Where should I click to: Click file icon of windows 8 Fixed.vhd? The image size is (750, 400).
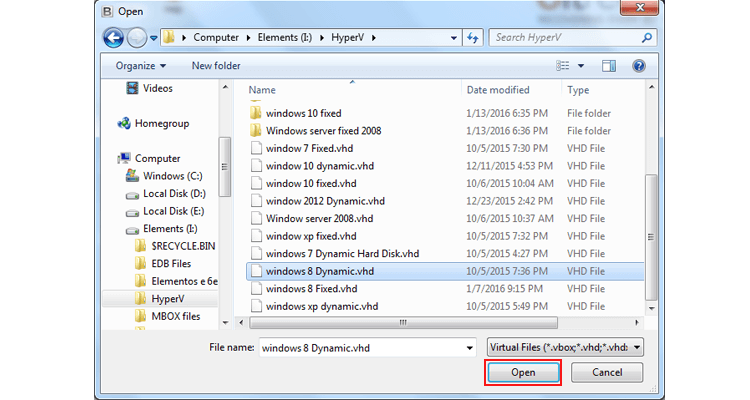256,289
